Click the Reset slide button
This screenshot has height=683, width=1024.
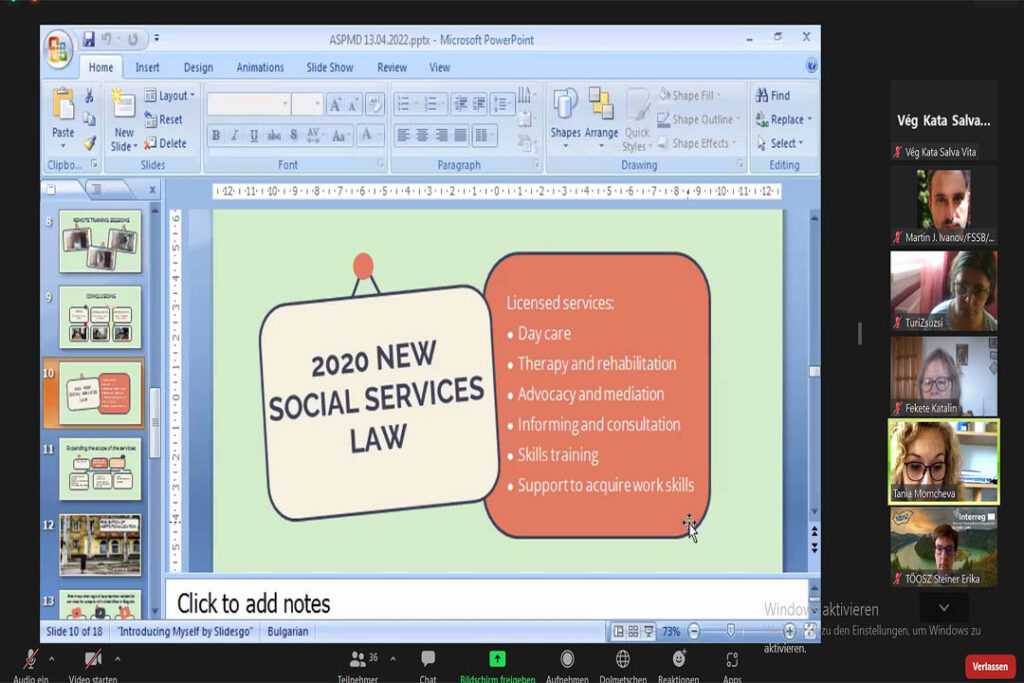163,119
